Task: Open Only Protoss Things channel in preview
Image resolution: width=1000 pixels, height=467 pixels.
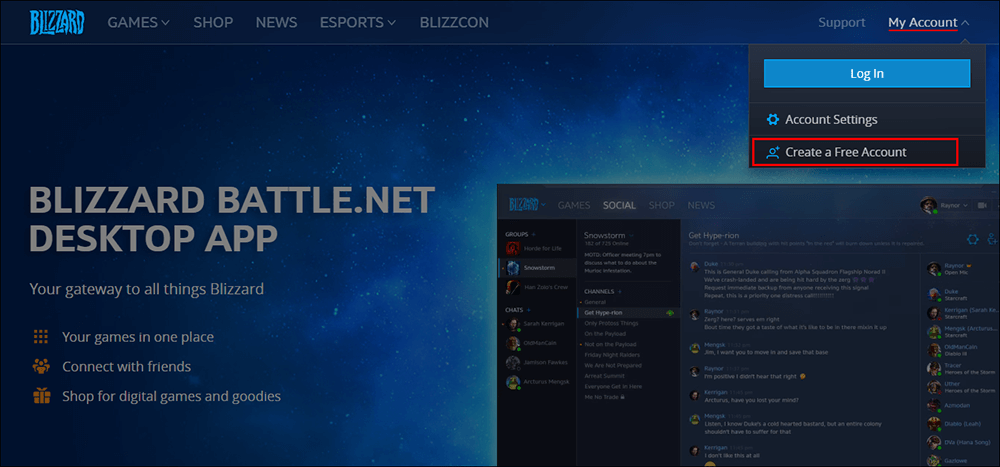Action: 612,323
